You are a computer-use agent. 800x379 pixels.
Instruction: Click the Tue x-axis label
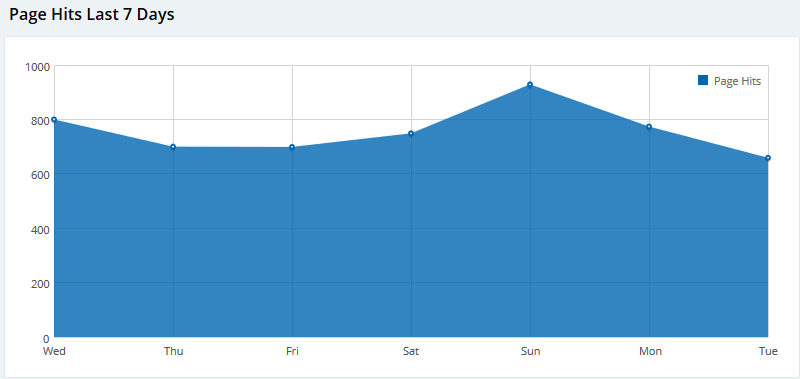[768, 351]
